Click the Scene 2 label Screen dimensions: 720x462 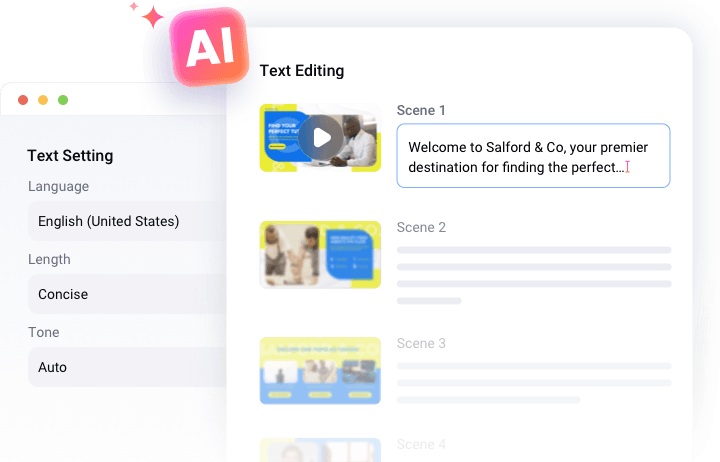pyautogui.click(x=421, y=227)
